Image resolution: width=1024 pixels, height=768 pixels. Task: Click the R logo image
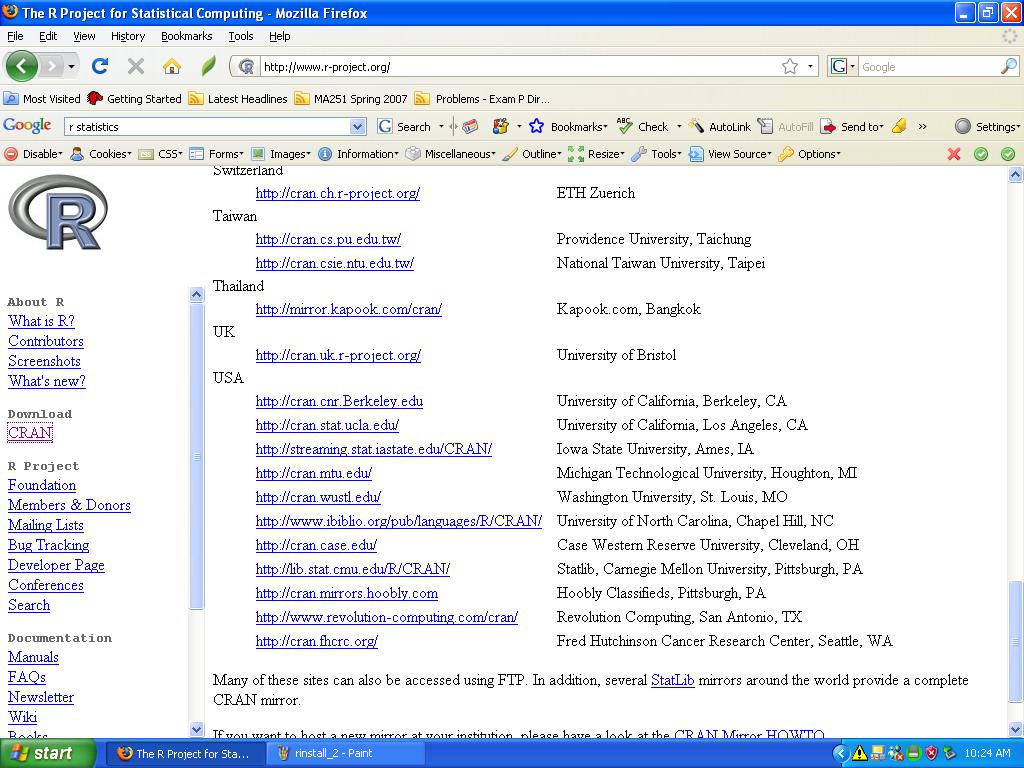coord(57,213)
